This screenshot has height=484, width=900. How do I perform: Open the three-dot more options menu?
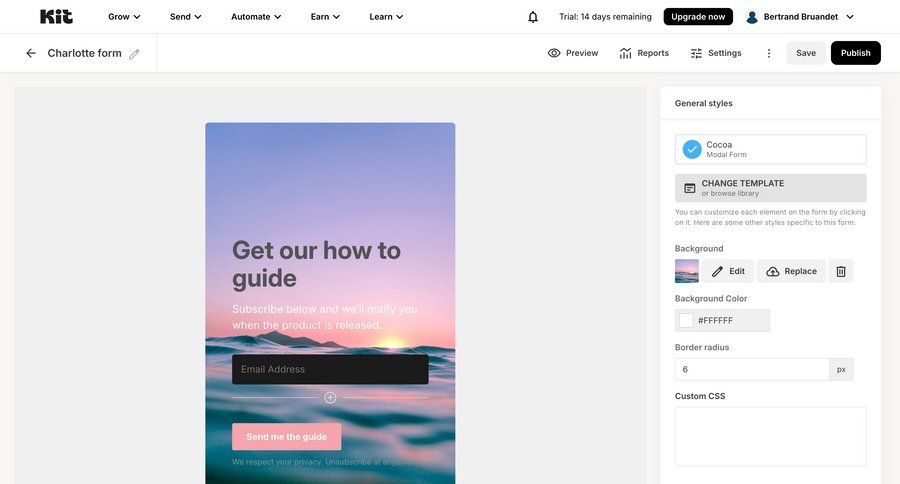point(769,53)
